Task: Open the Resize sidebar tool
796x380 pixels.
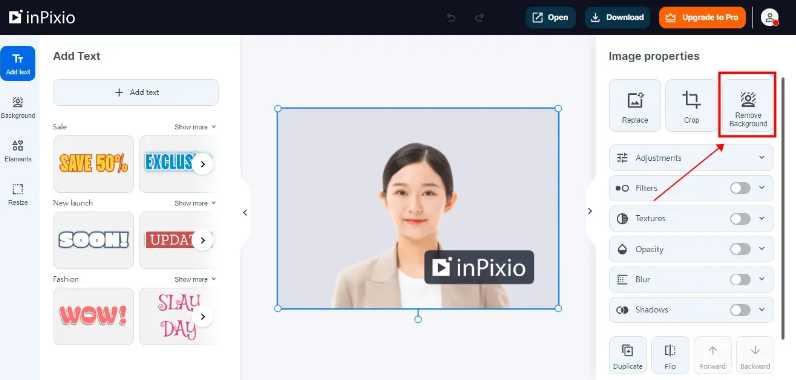Action: (18, 195)
